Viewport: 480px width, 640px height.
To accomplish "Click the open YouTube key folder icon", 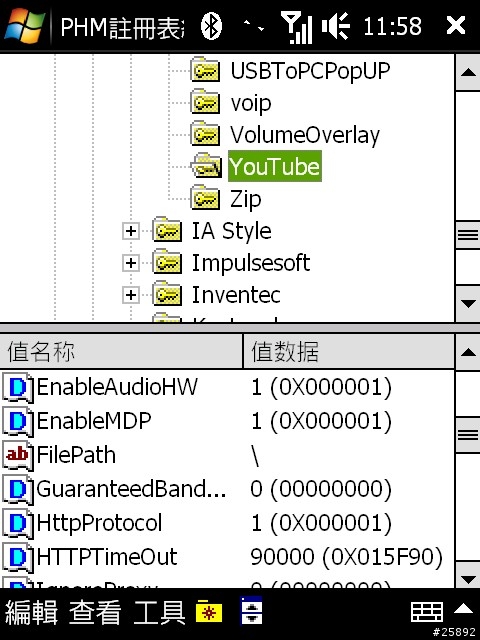I will (206, 166).
